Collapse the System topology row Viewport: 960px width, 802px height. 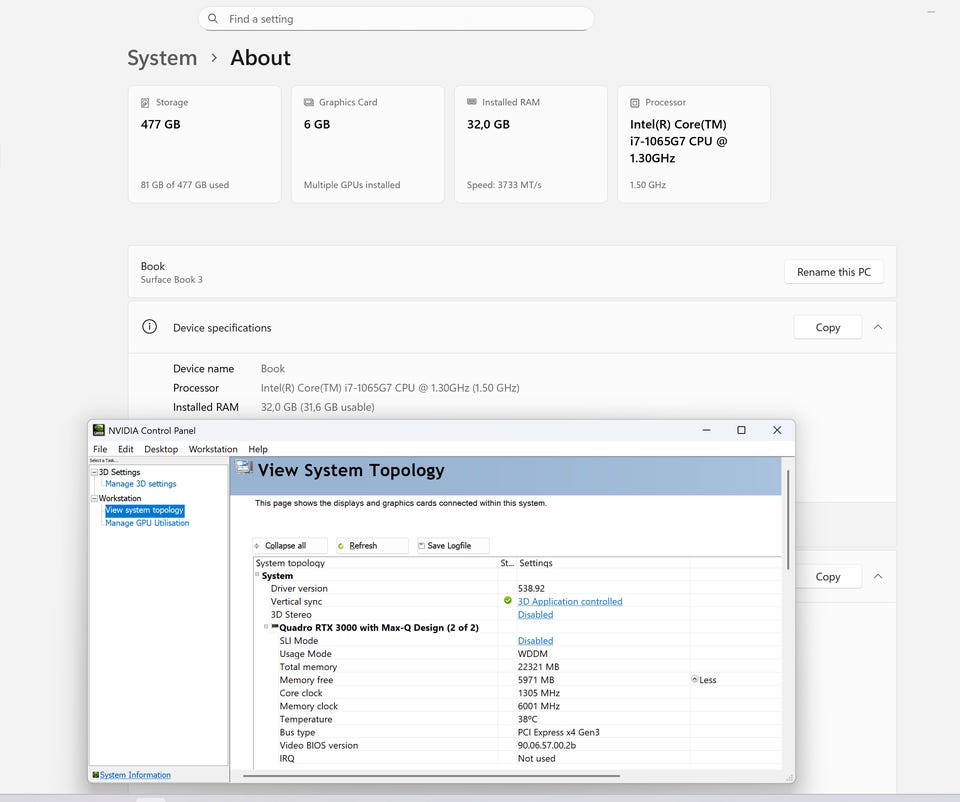coord(257,575)
